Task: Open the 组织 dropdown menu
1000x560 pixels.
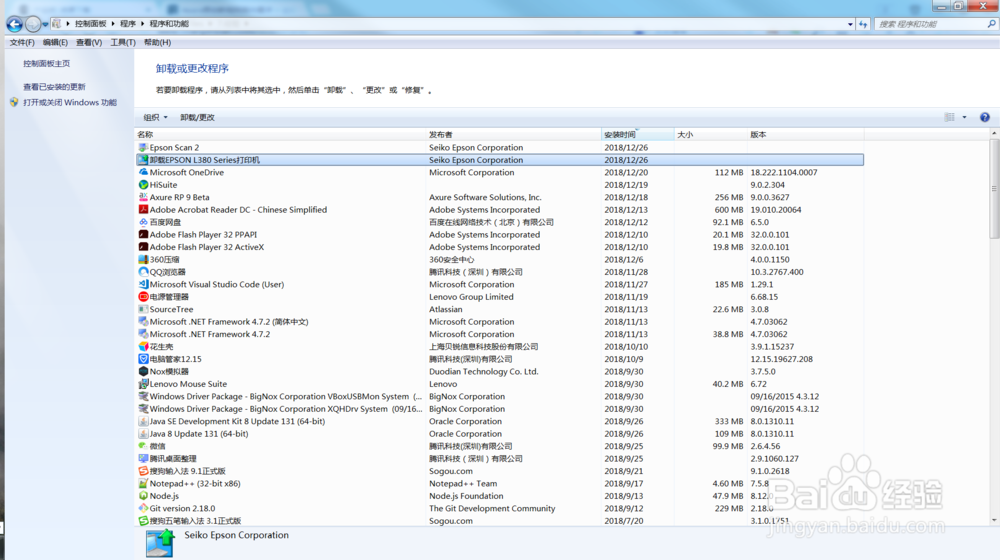Action: coord(156,117)
